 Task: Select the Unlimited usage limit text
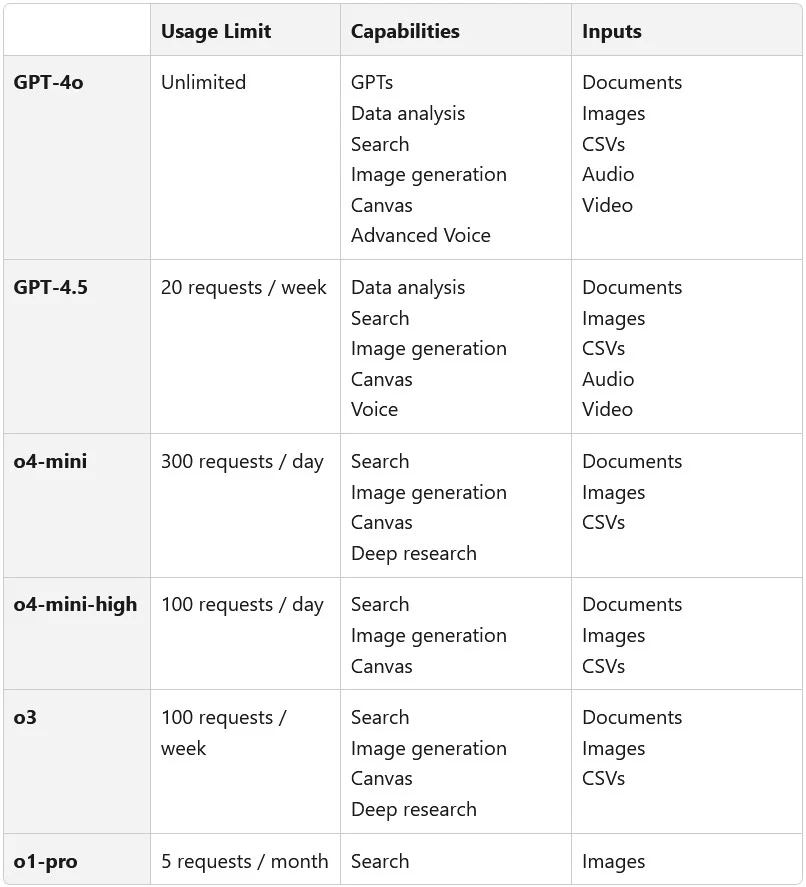pos(203,83)
